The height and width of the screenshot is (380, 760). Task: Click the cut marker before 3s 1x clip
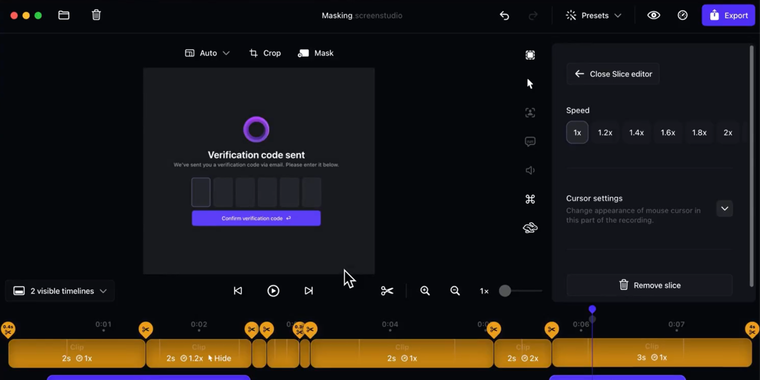551,330
